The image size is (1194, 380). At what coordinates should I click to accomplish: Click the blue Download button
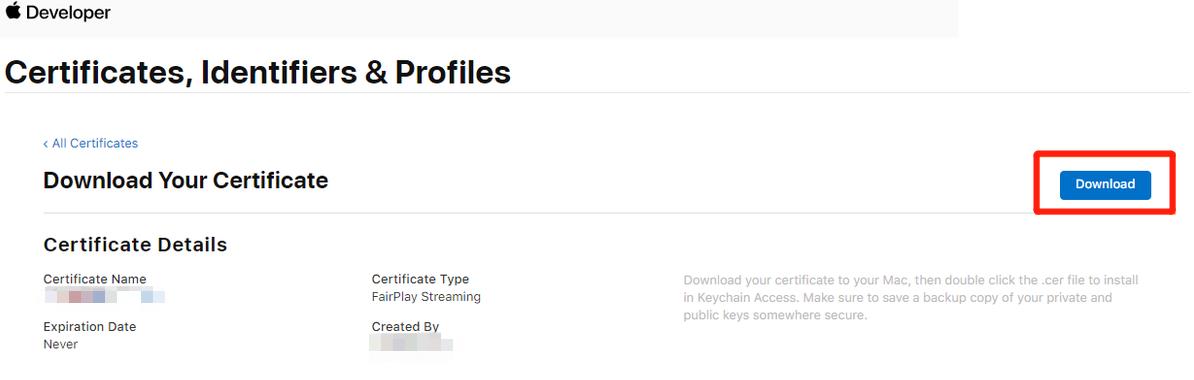pyautogui.click(x=1105, y=184)
